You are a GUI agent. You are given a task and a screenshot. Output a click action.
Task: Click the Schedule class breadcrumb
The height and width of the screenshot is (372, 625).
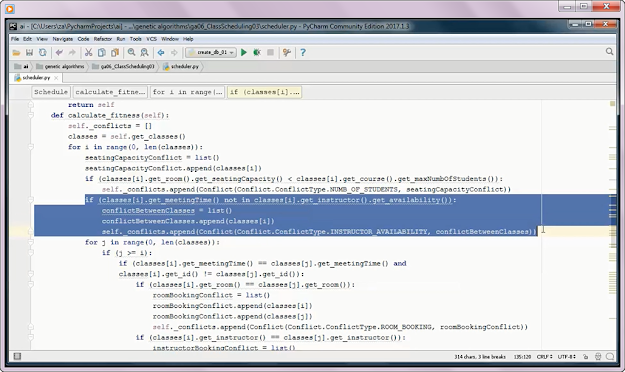coord(51,92)
